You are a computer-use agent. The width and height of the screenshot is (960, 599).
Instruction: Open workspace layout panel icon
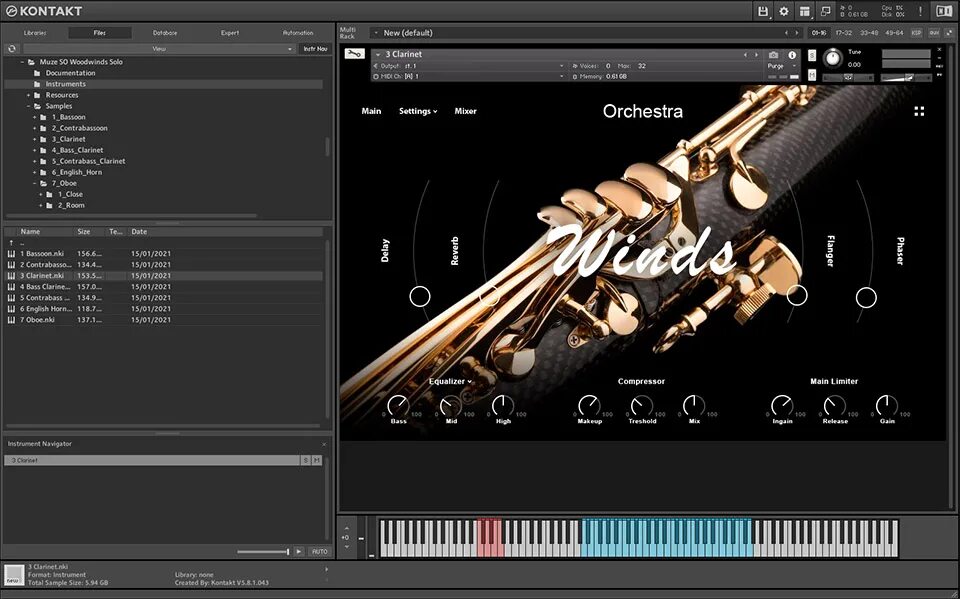[804, 11]
